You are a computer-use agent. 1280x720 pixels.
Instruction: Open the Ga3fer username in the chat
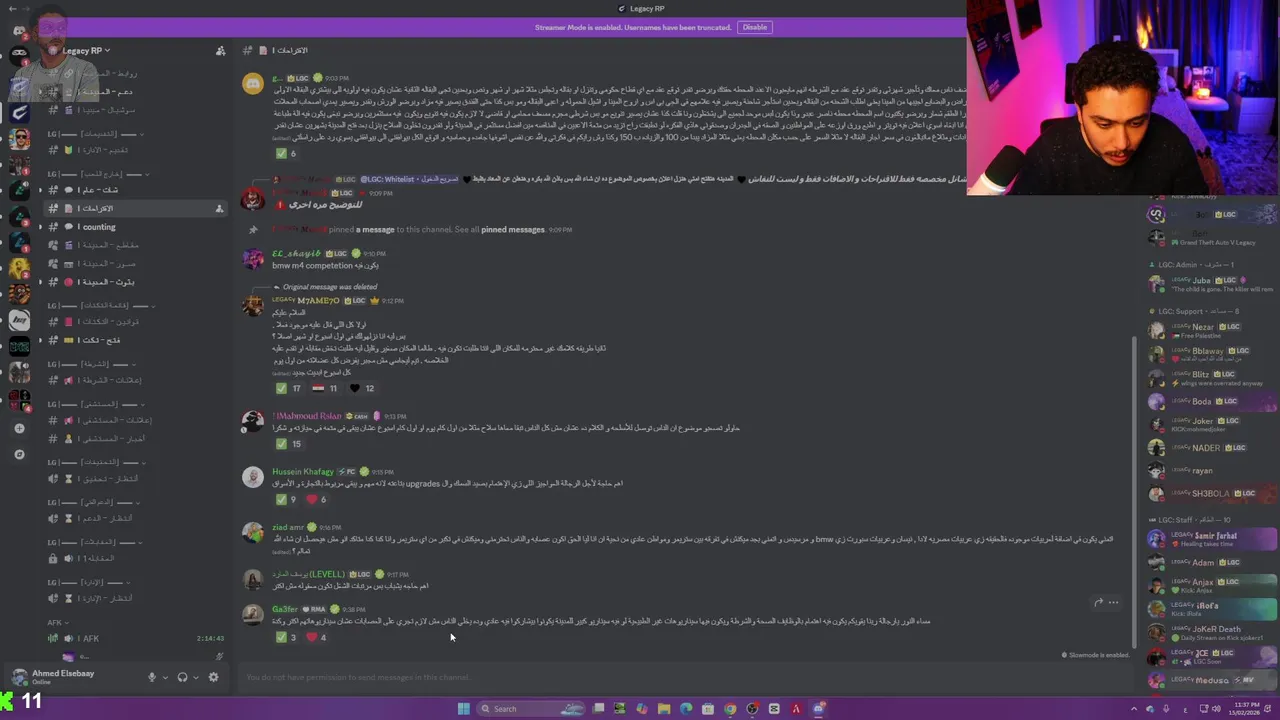click(x=285, y=609)
